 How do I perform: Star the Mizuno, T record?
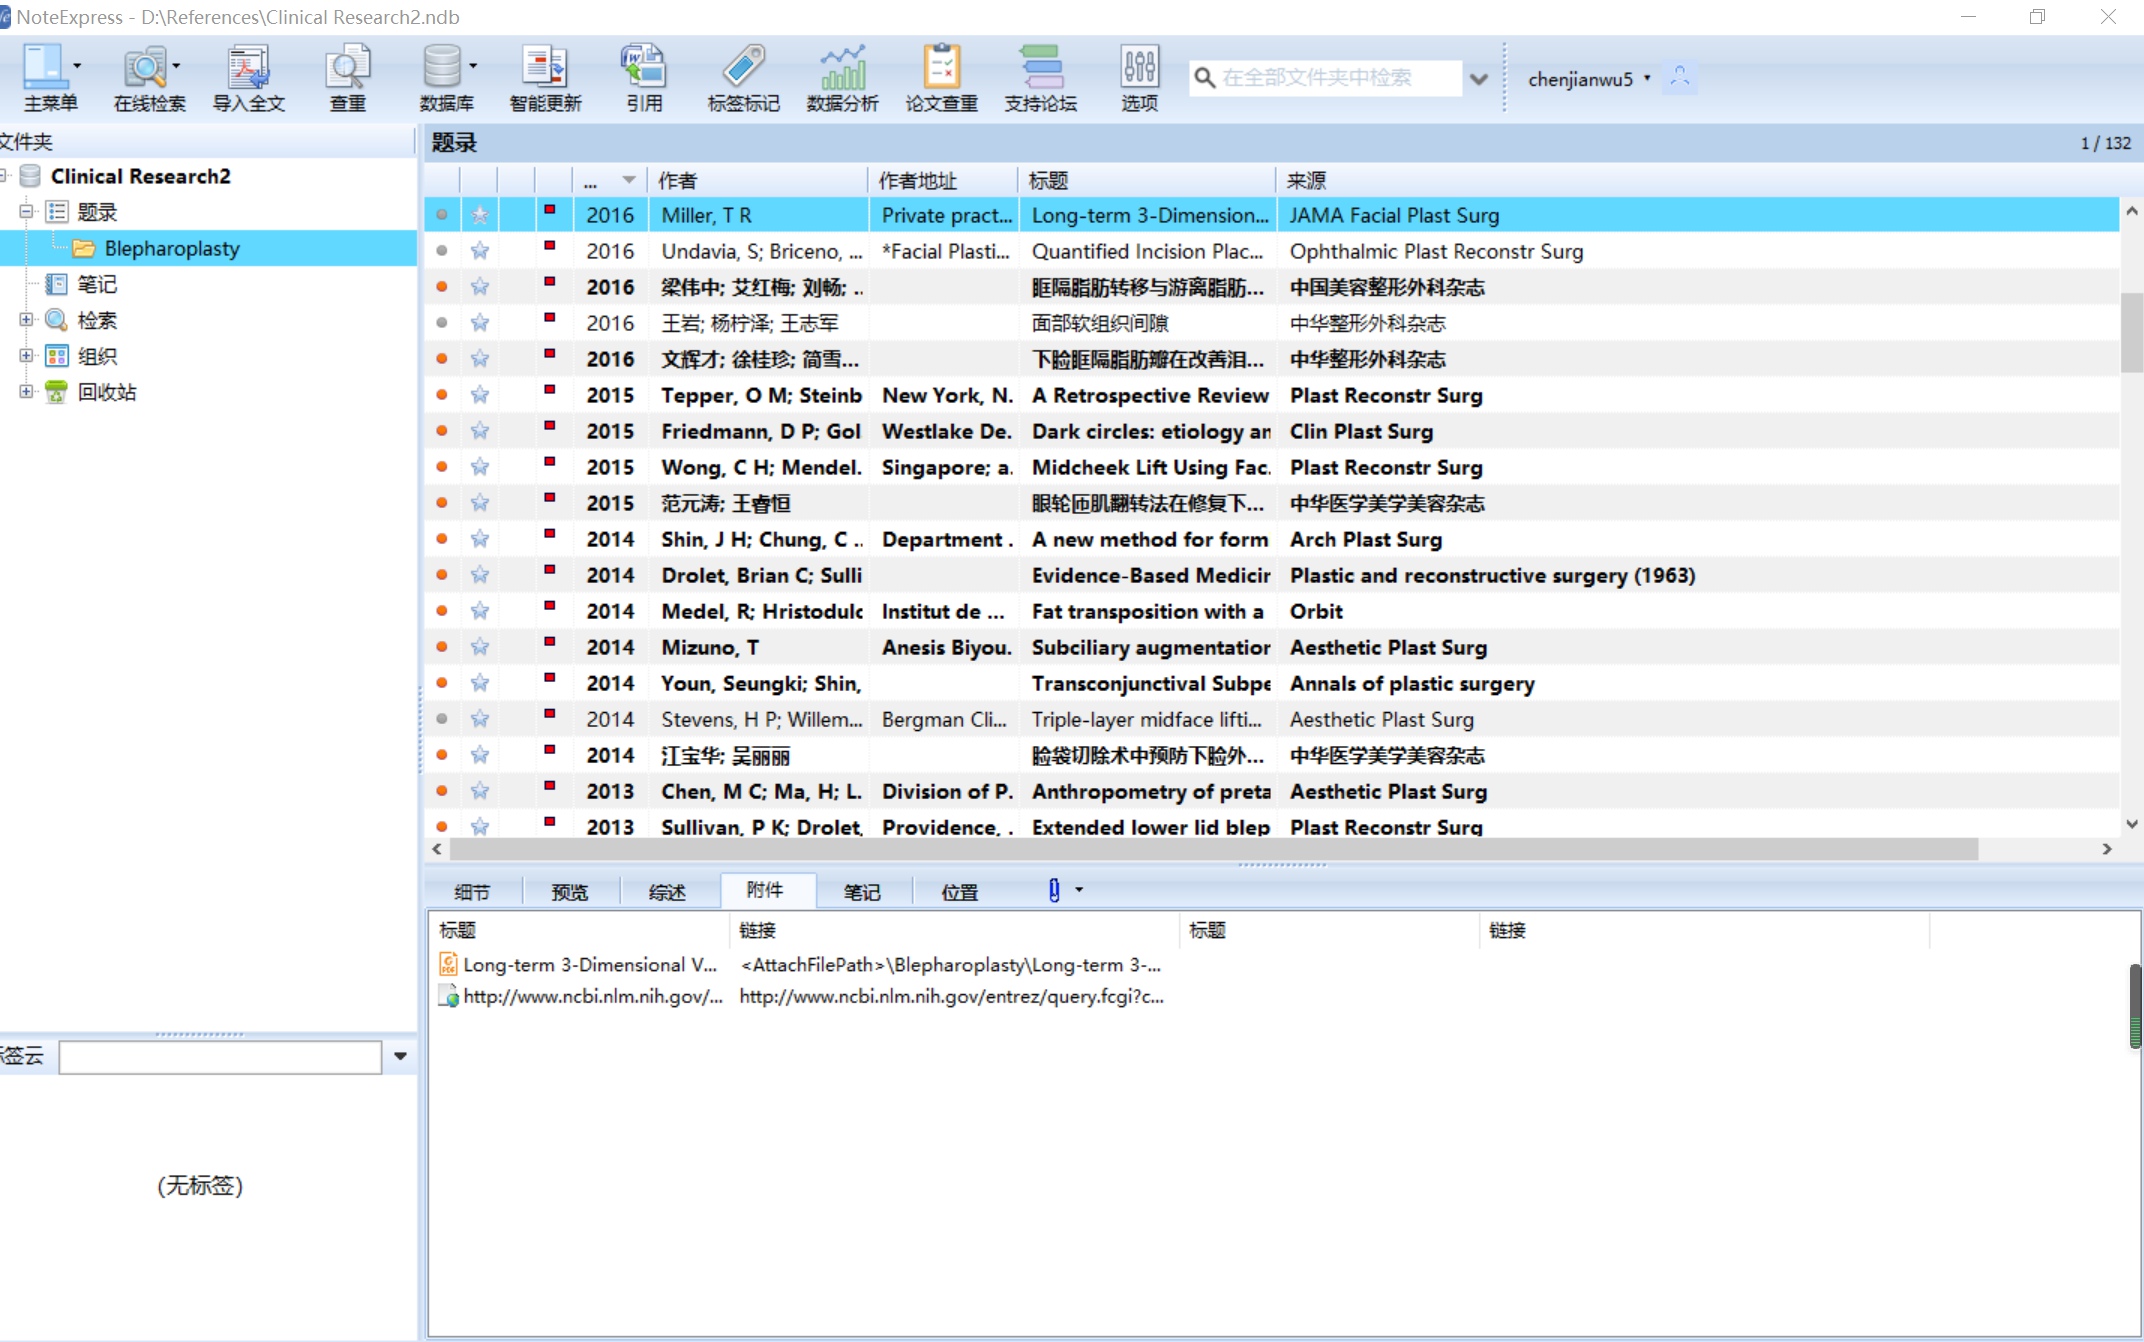point(480,647)
